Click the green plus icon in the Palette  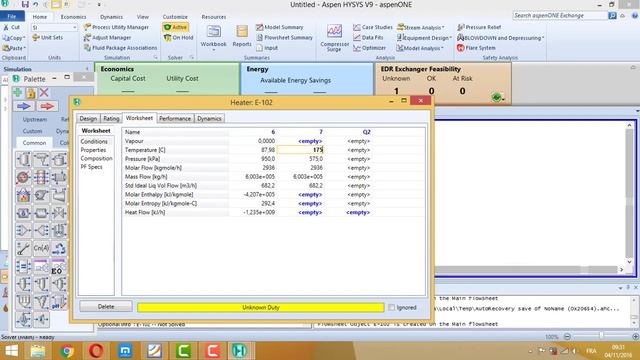pyautogui.click(x=18, y=92)
